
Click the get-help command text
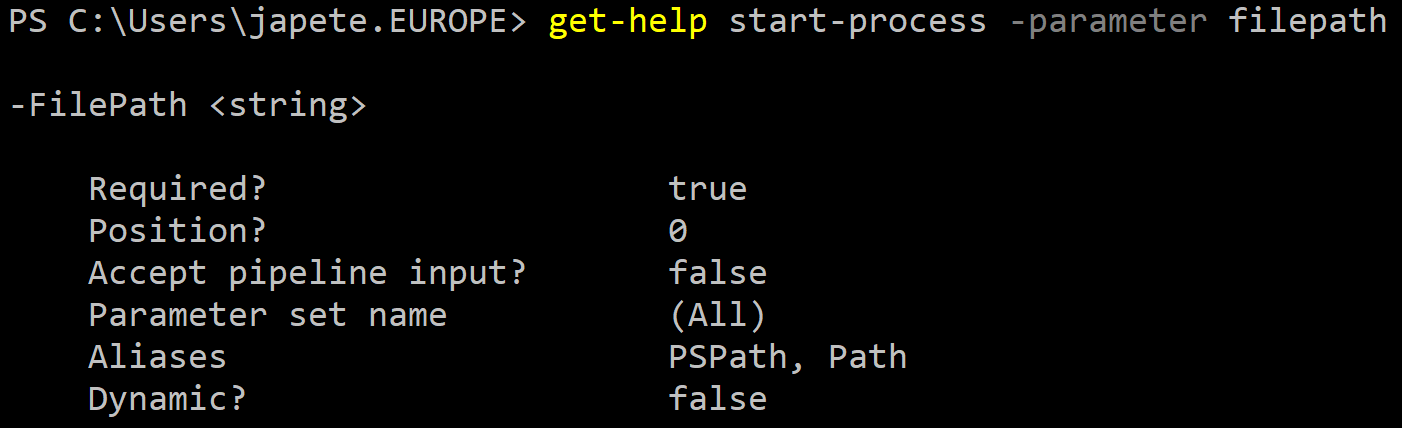628,22
